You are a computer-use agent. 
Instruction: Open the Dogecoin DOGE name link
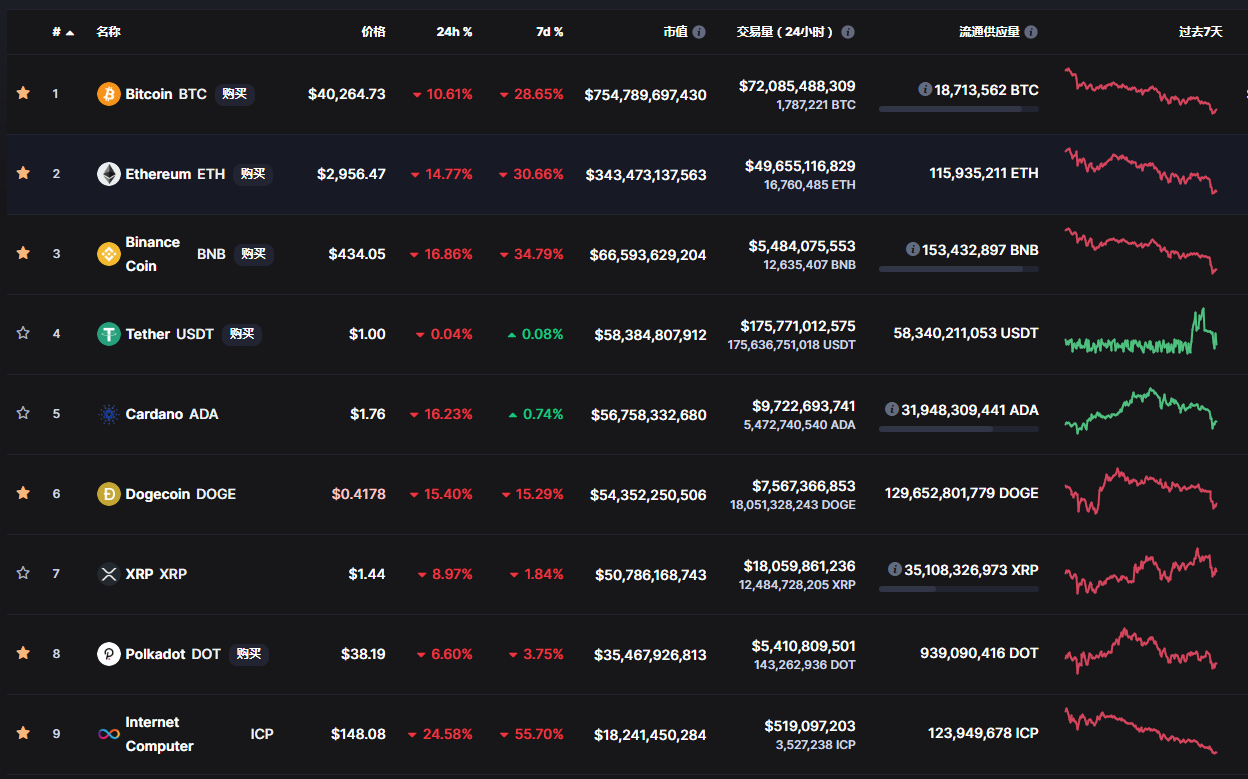tap(181, 494)
